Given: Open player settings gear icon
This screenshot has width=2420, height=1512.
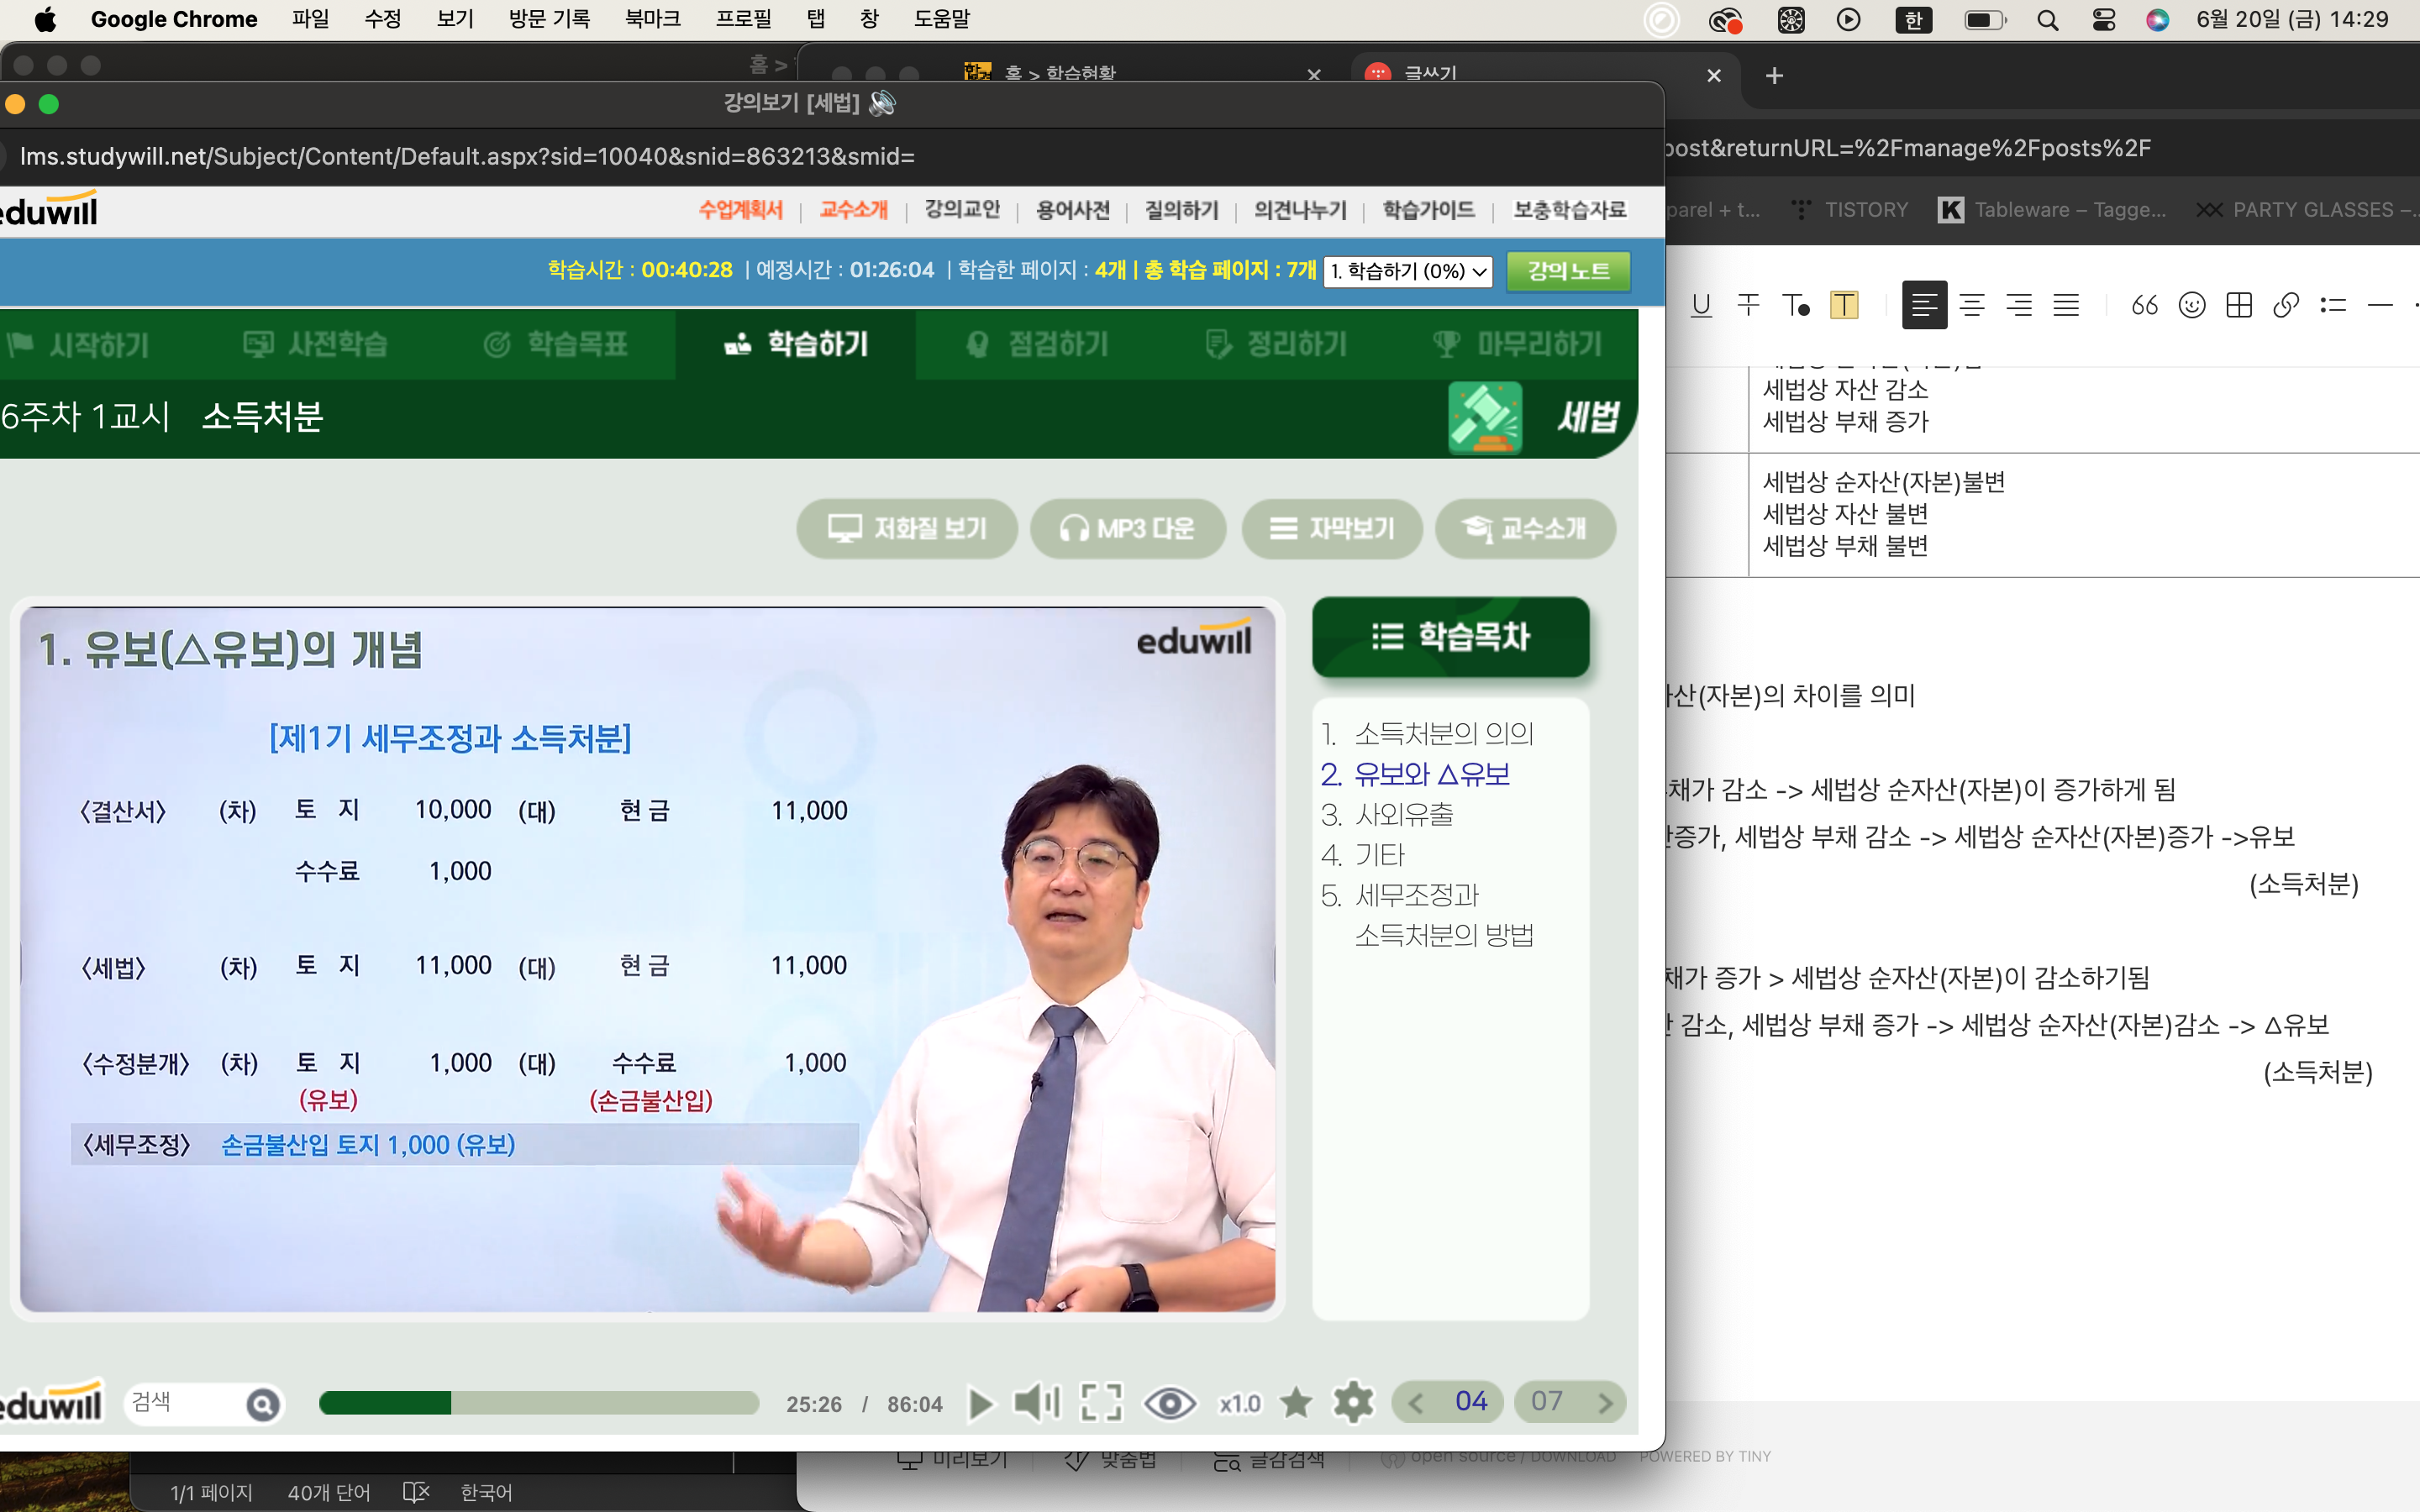Looking at the screenshot, I should click(1353, 1403).
